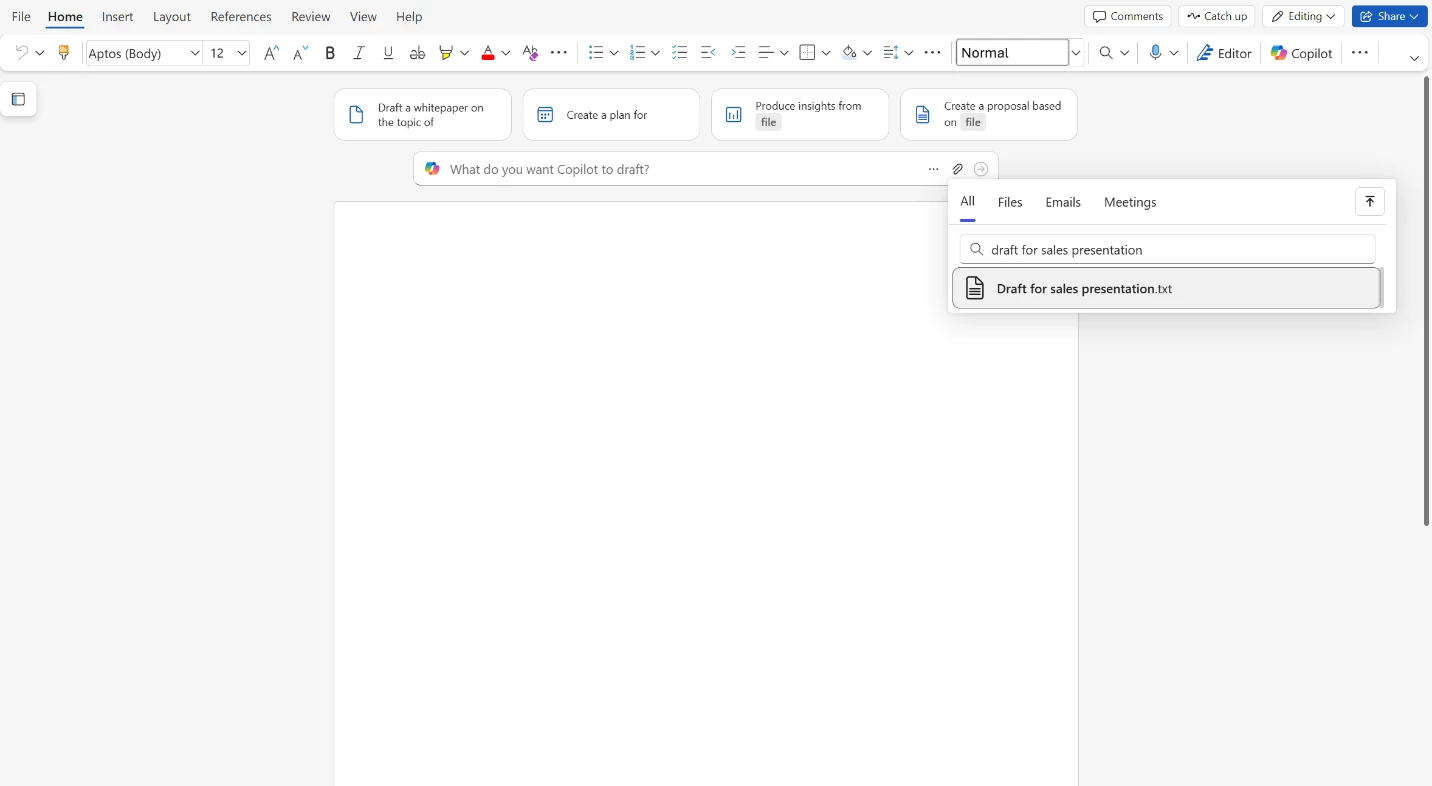
Task: Open the Editor pane
Action: tap(1225, 53)
